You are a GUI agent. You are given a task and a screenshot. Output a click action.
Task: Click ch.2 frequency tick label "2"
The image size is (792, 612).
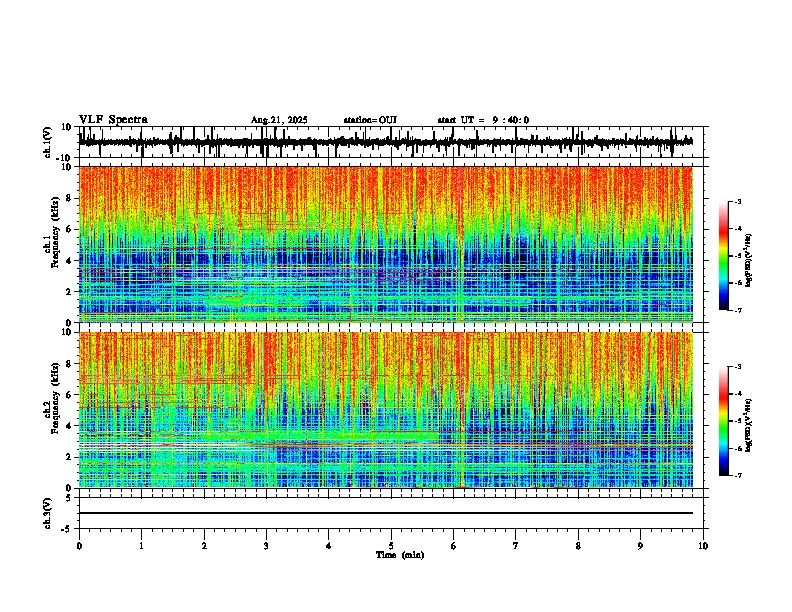pos(69,457)
